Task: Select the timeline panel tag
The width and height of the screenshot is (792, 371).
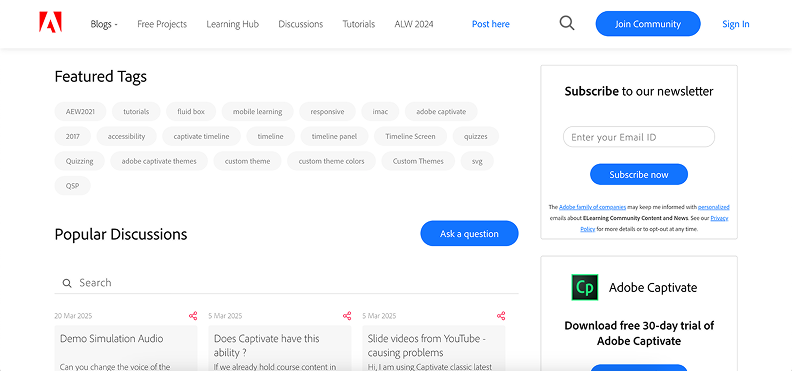Action: click(x=334, y=136)
